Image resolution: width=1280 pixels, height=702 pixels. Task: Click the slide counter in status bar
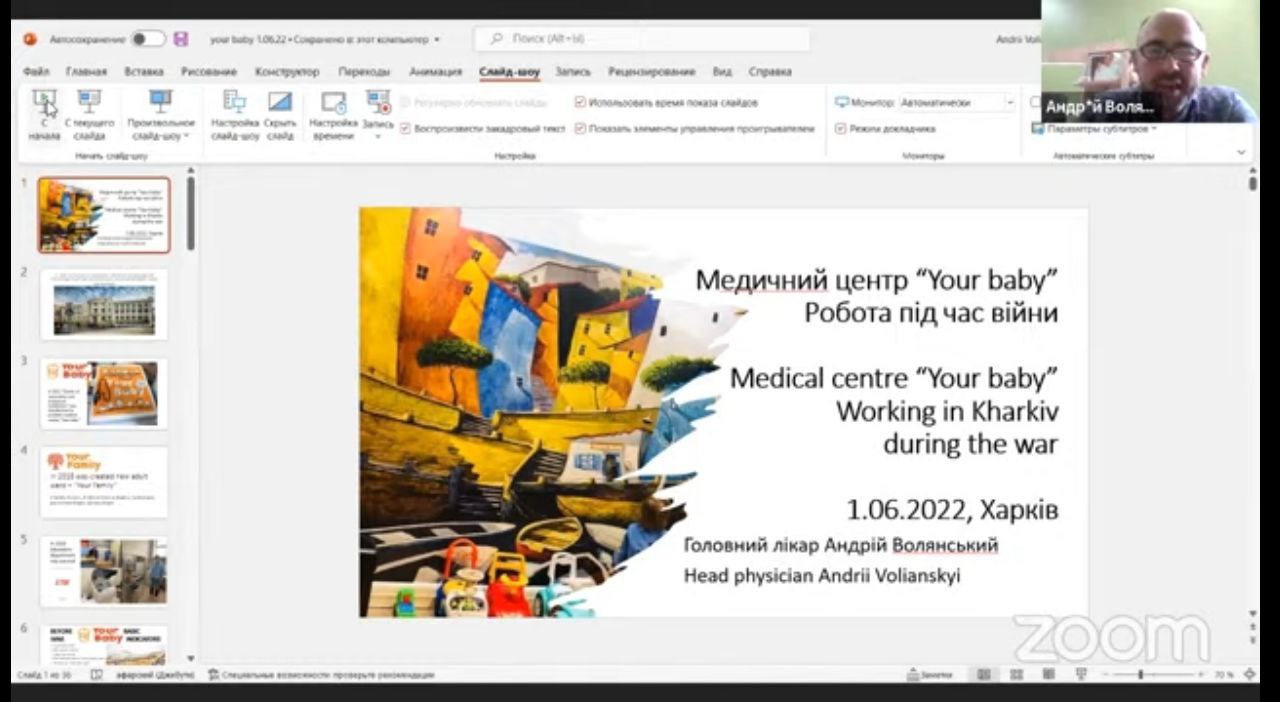click(43, 675)
